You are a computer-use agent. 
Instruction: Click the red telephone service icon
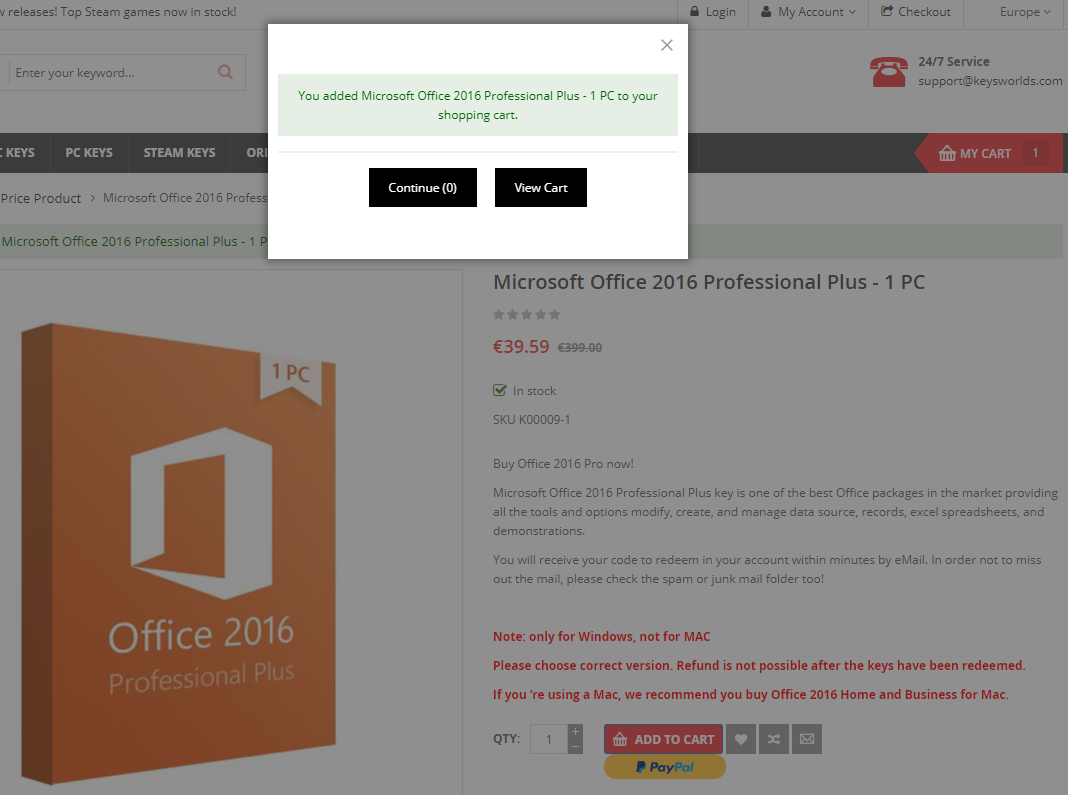point(888,72)
